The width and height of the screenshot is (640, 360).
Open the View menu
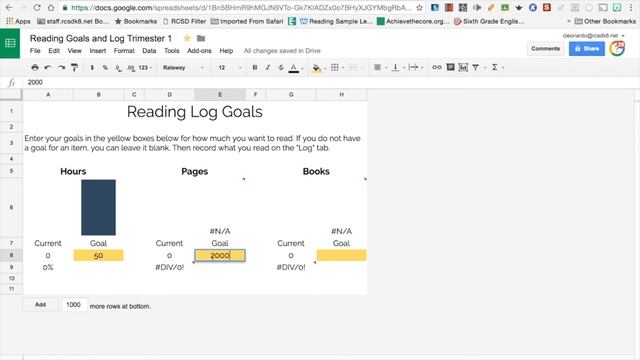pyautogui.click(x=74, y=51)
